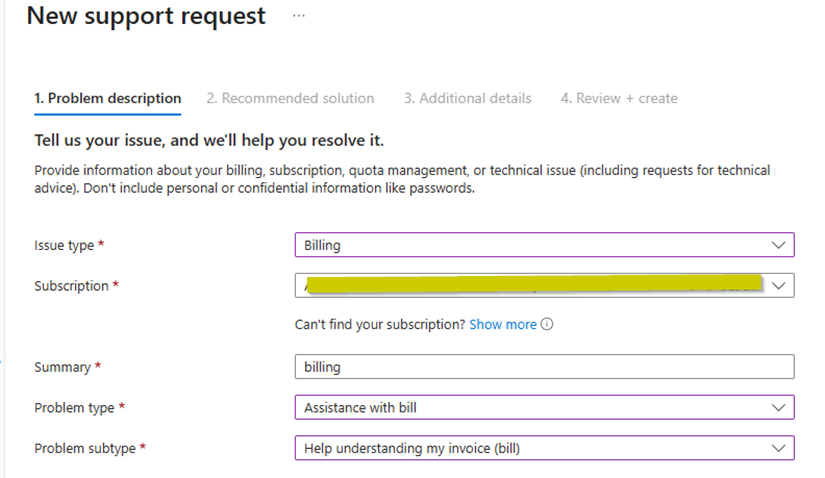Click the chevron arrow in Subscription field

(x=779, y=286)
